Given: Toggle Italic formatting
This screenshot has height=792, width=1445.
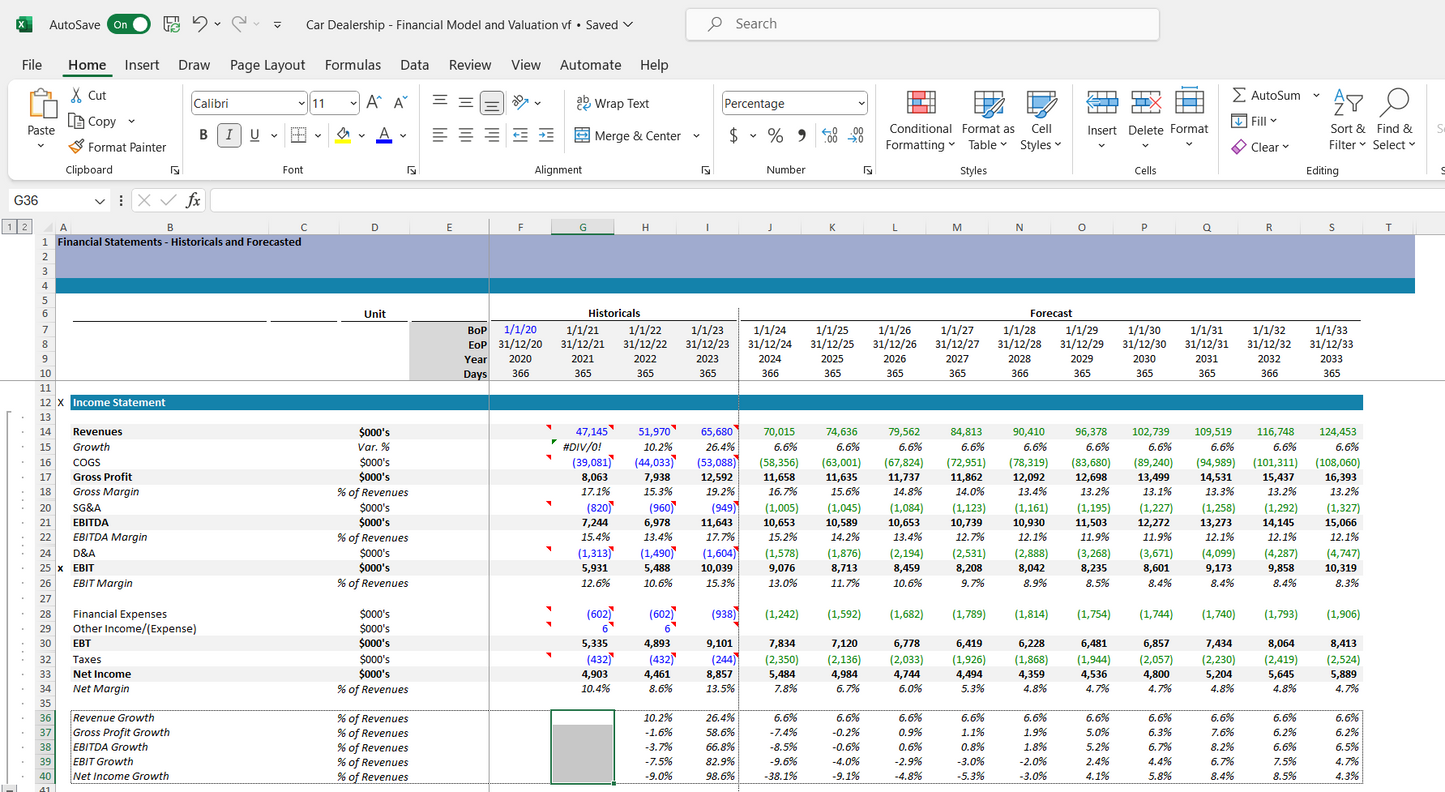Looking at the screenshot, I should pyautogui.click(x=229, y=136).
